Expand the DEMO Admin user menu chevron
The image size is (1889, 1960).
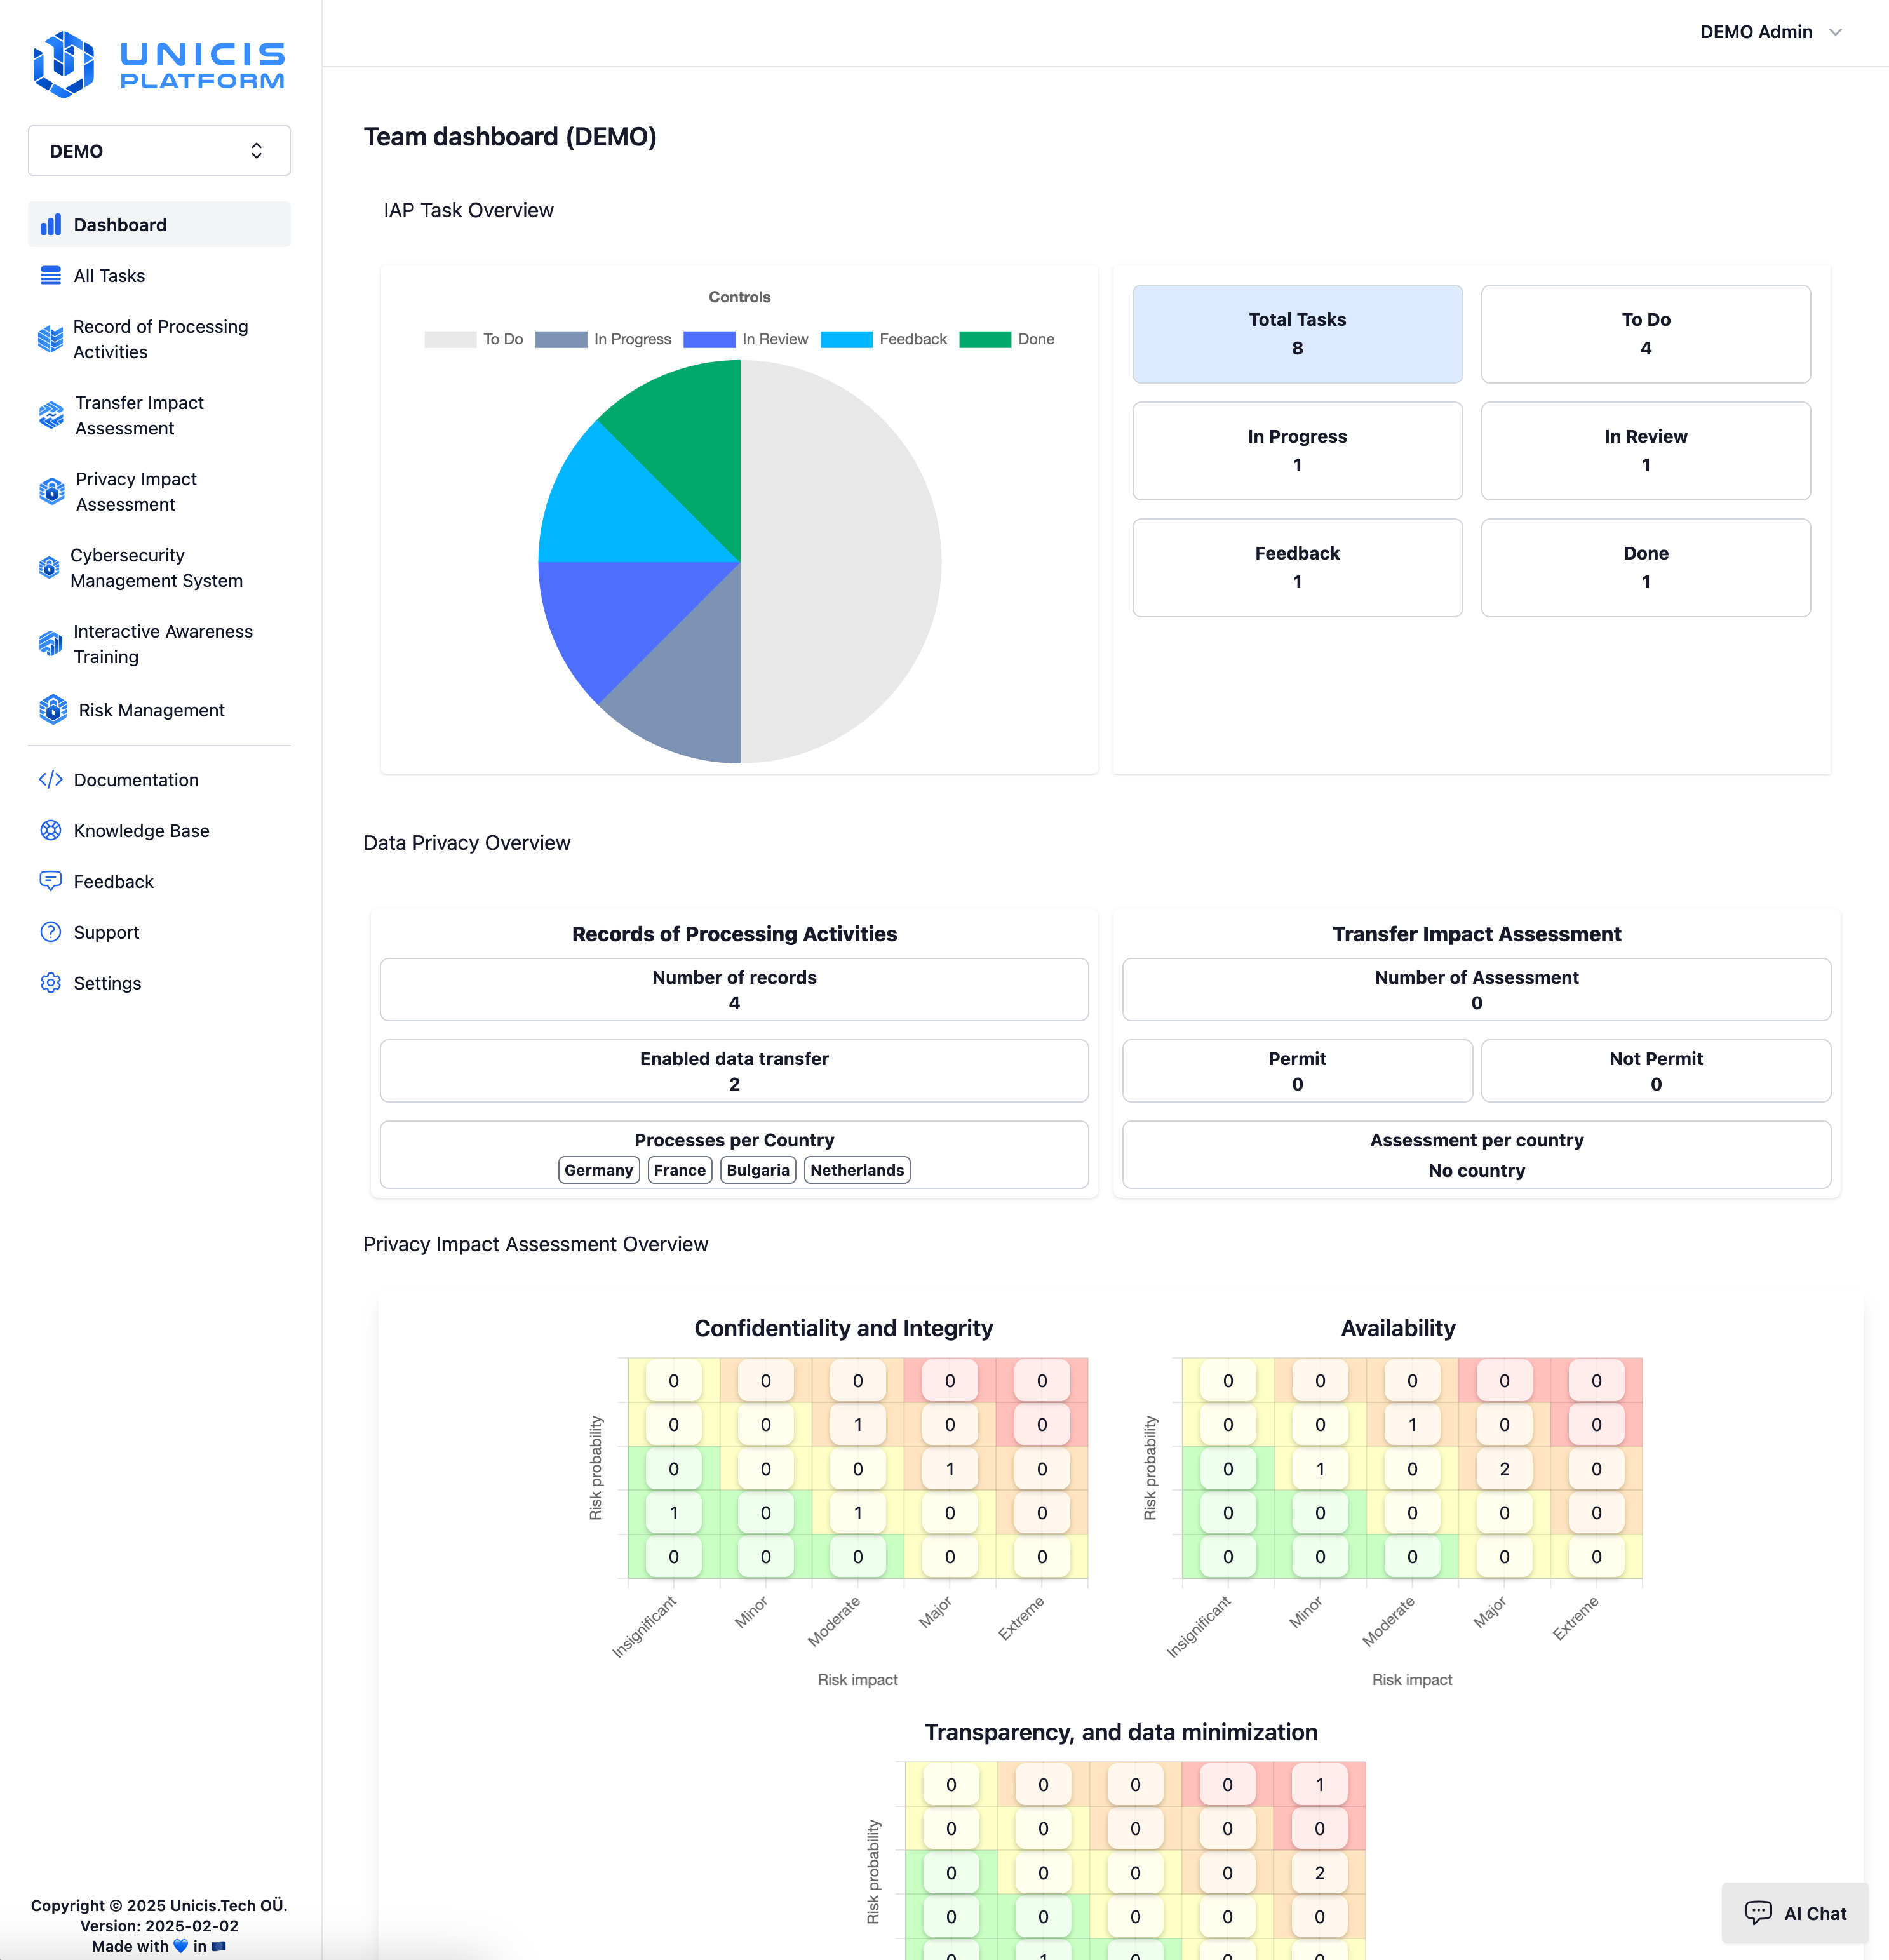(x=1836, y=32)
